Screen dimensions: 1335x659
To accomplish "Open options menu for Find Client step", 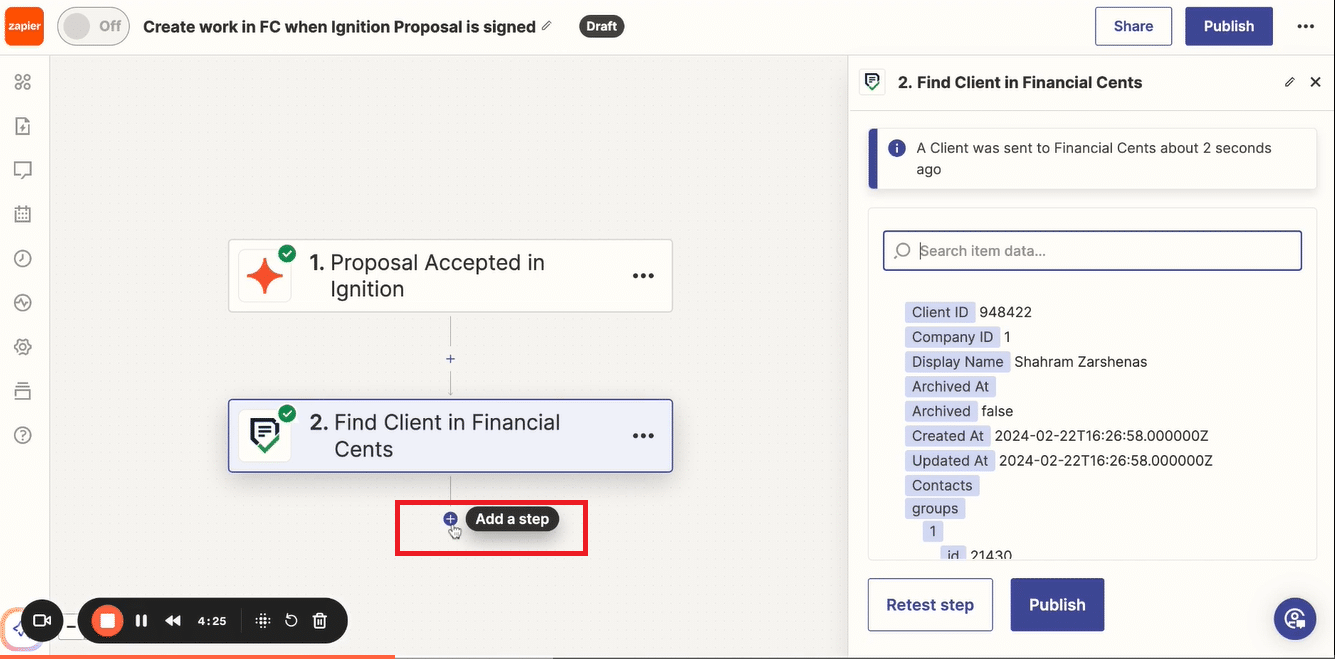I will pos(643,436).
